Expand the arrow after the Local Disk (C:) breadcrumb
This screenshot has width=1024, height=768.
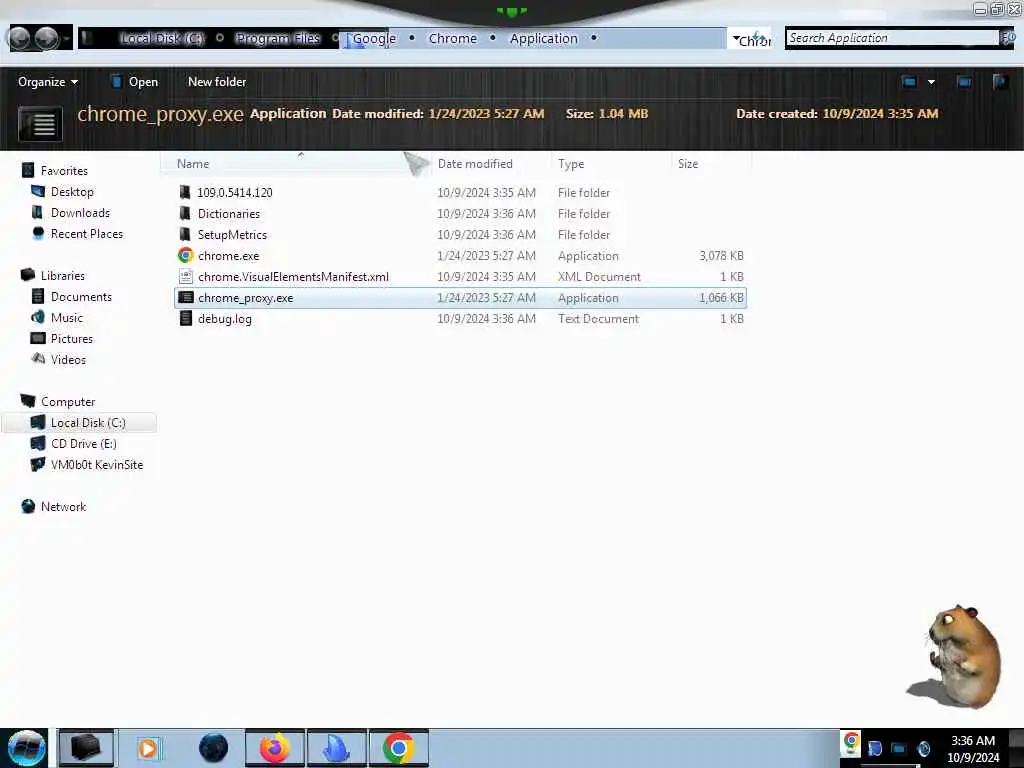[220, 38]
